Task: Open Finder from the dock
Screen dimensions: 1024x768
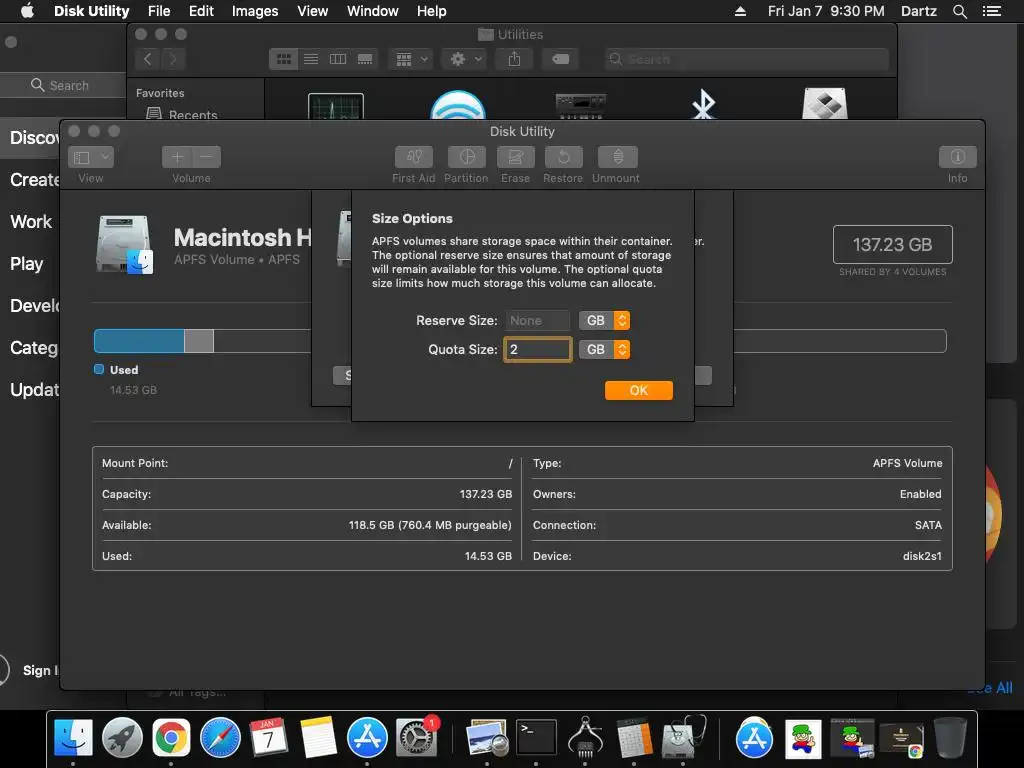Action: [72, 738]
